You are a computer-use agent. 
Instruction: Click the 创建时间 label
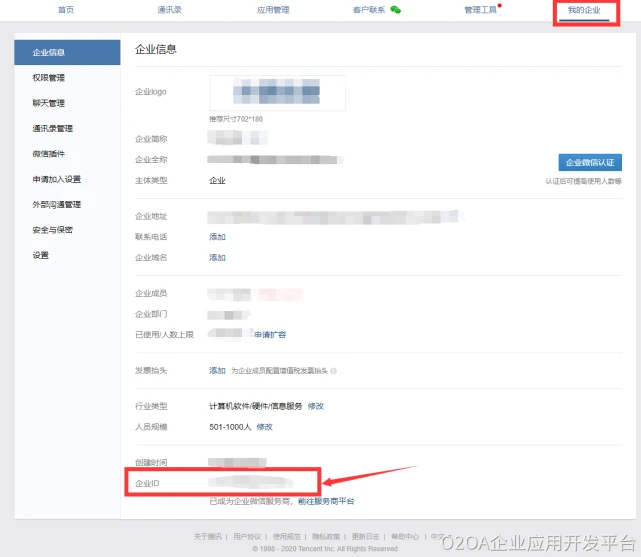(x=151, y=462)
